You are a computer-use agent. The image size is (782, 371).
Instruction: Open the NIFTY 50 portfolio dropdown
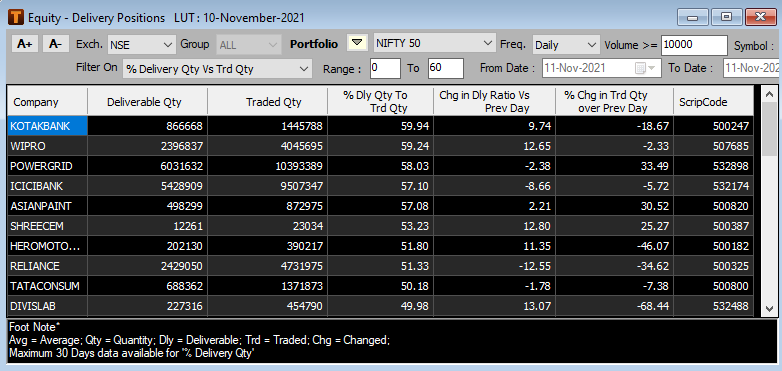tap(434, 43)
